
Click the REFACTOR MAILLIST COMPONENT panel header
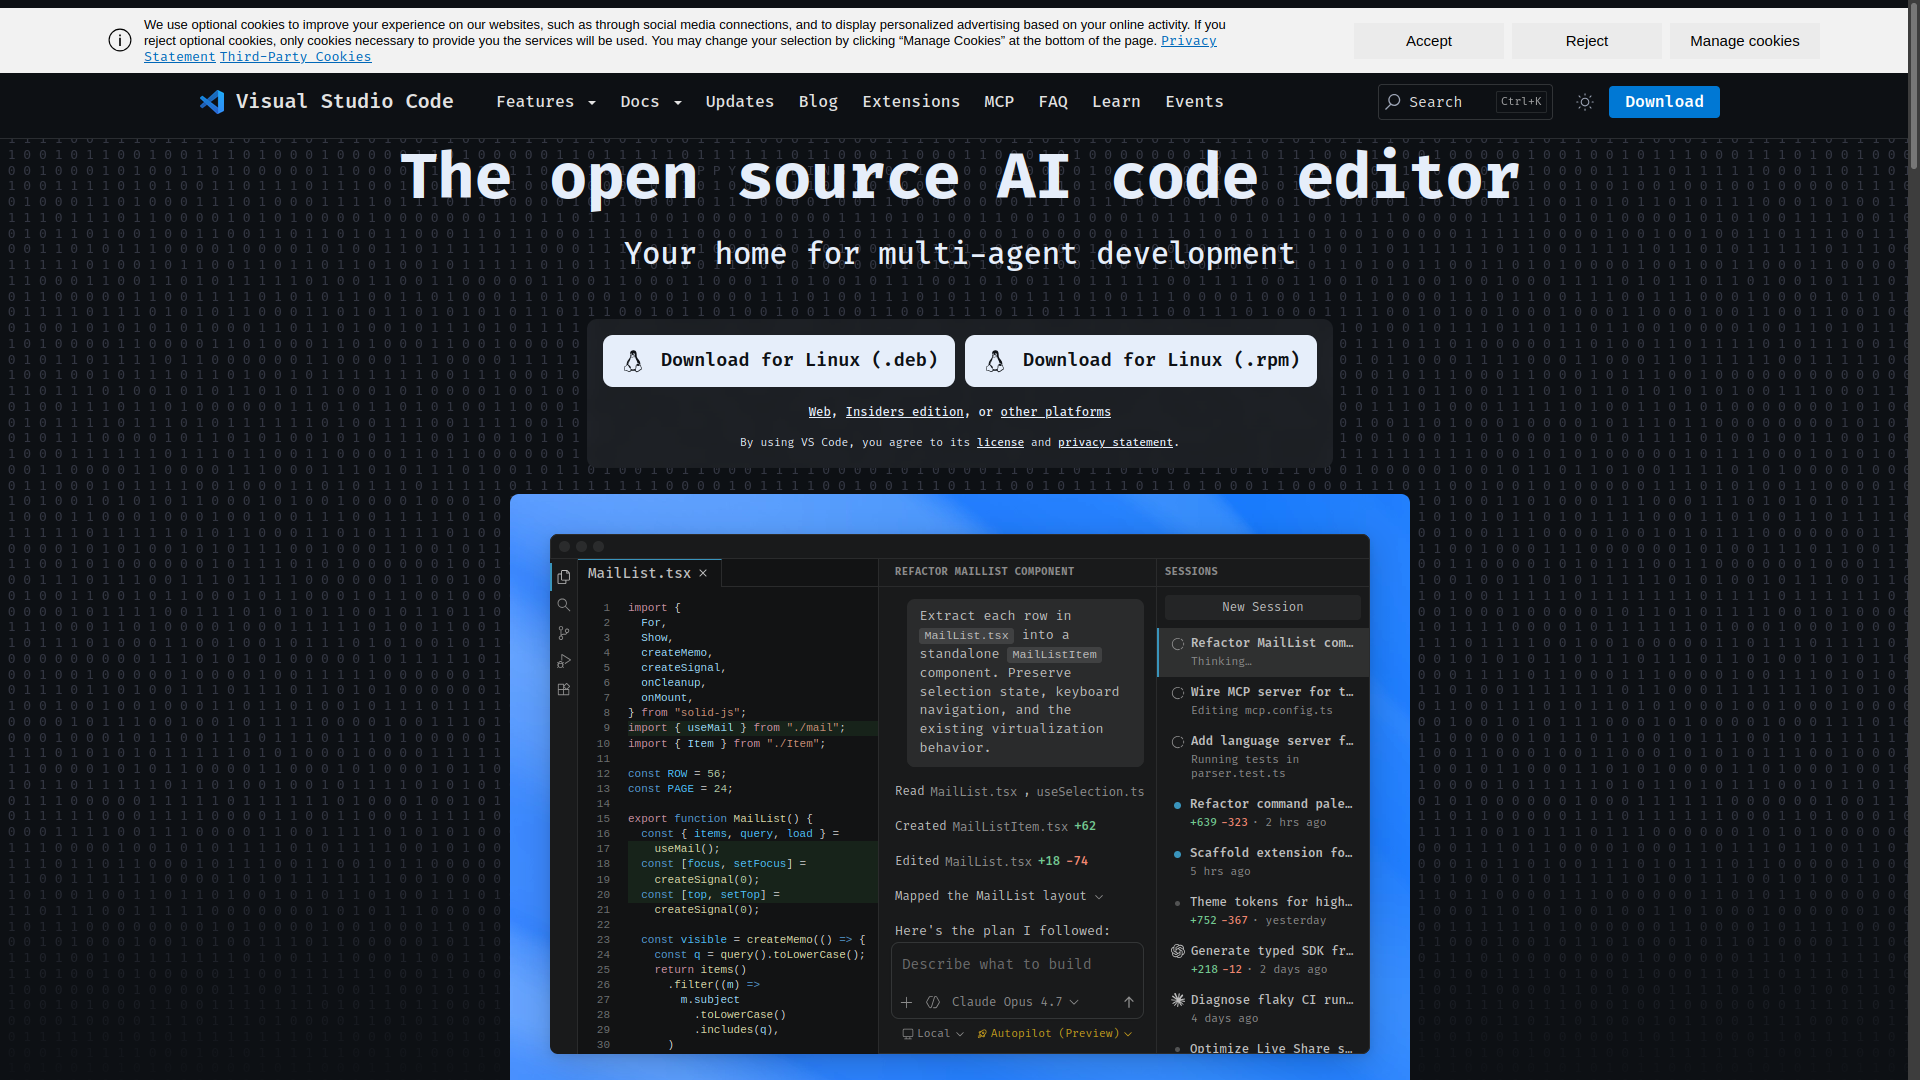[x=984, y=572]
